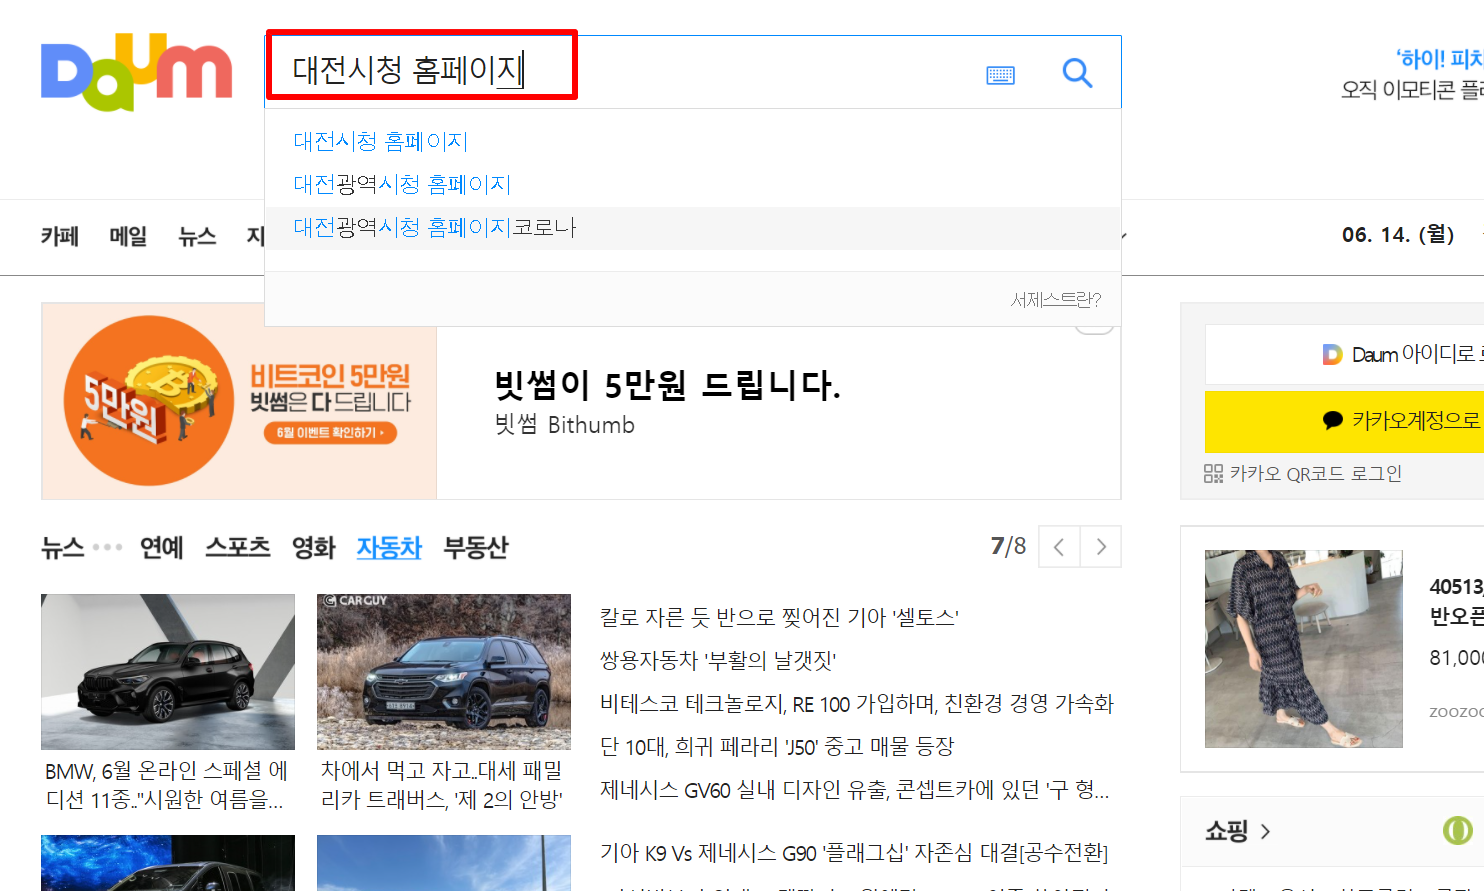Screen dimensions: 1484x891
Task: Click the 'Daum 아이디로' login button
Action: coord(1344,354)
